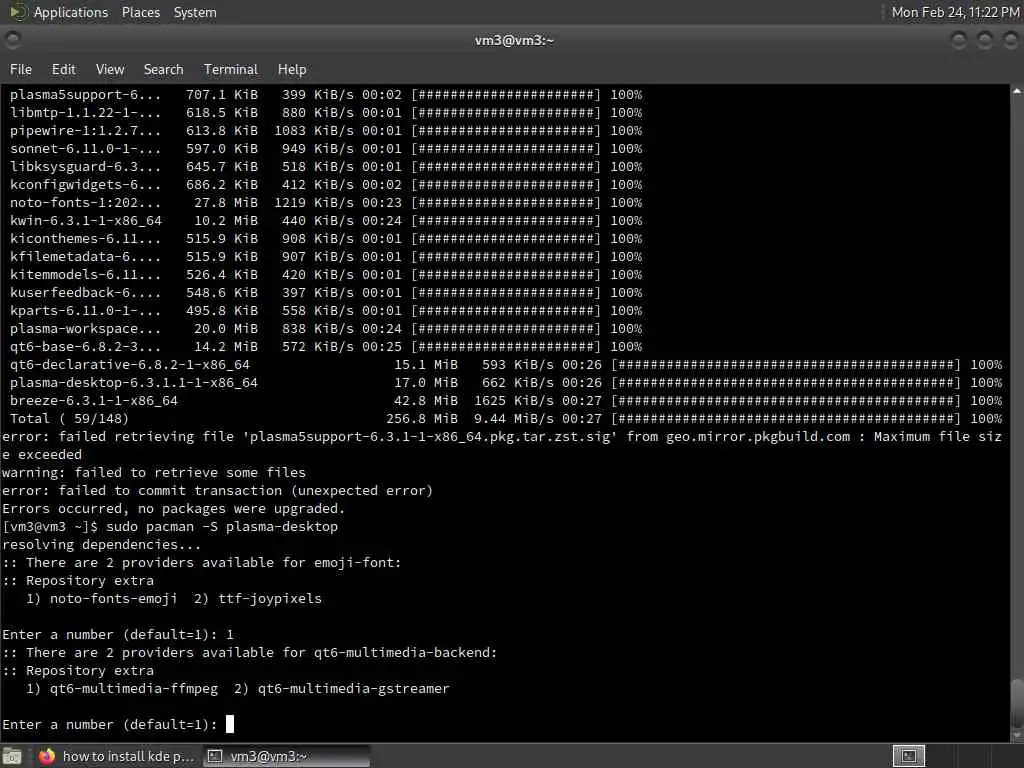
Task: Click the text 'qt6-multimedia-ffmpeg'
Action: pos(134,688)
